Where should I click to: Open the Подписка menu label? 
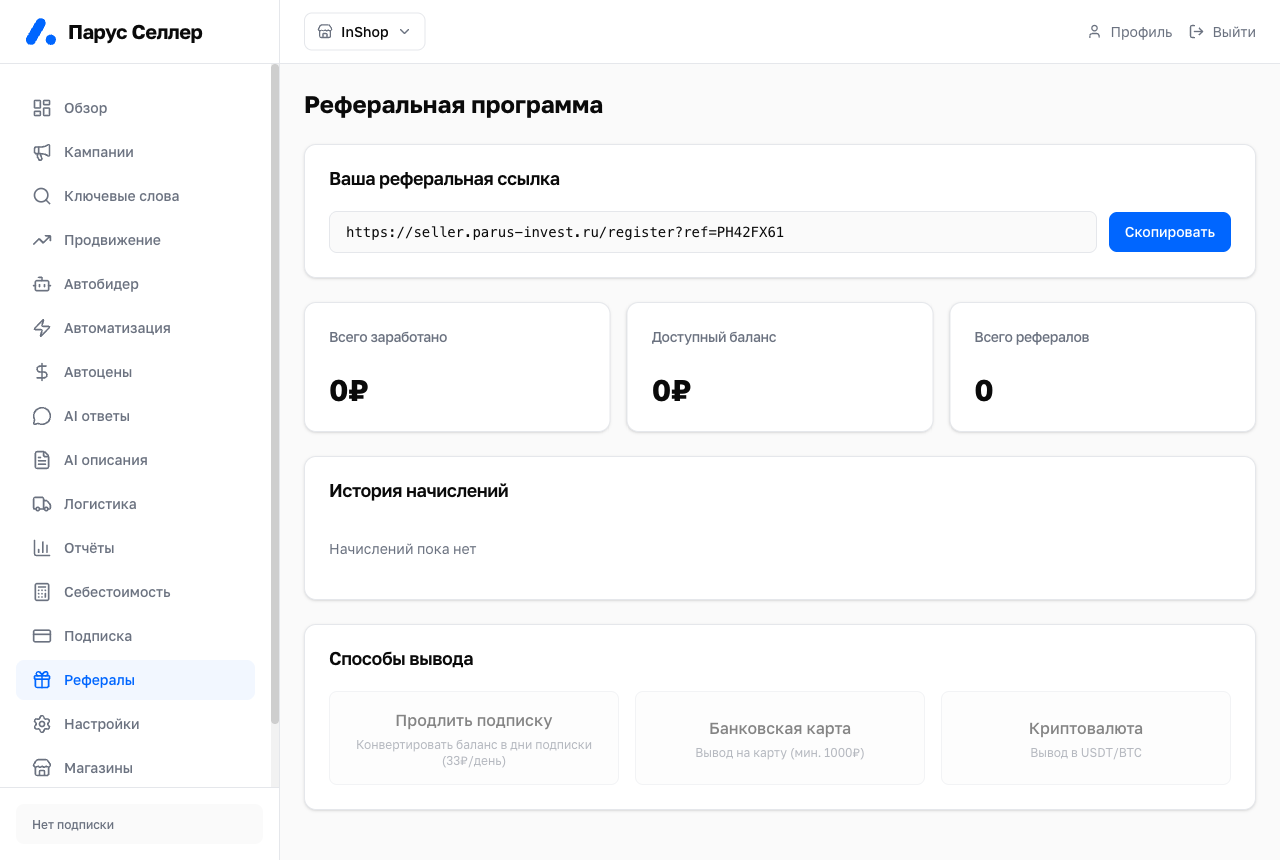[x=98, y=636]
